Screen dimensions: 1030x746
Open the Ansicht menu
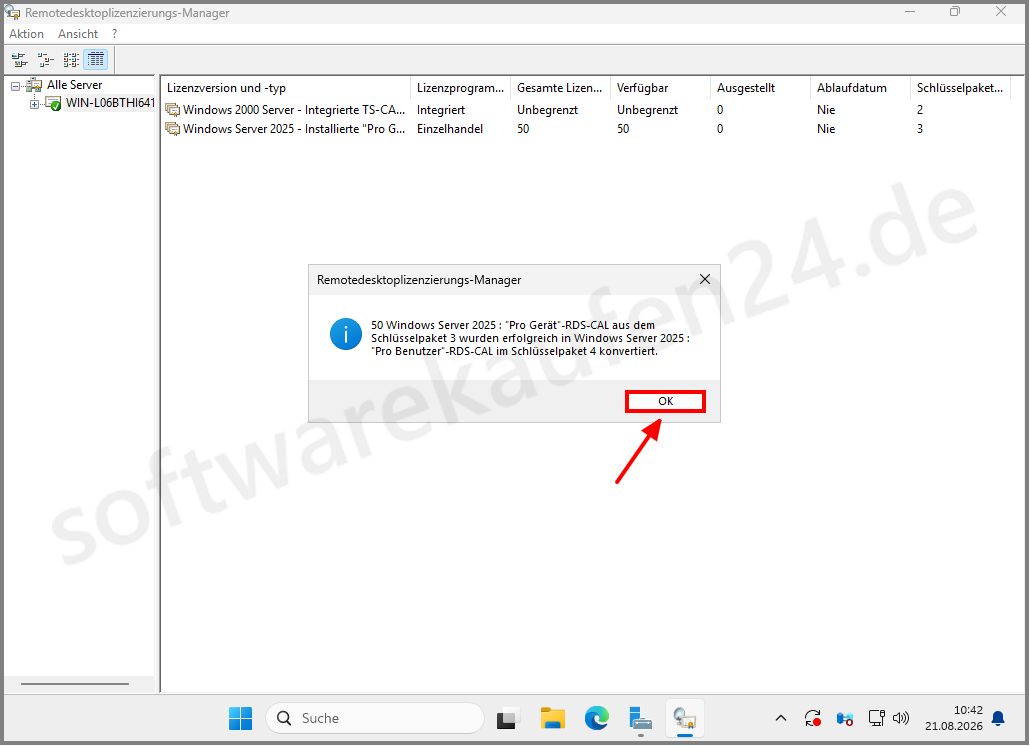[x=78, y=33]
